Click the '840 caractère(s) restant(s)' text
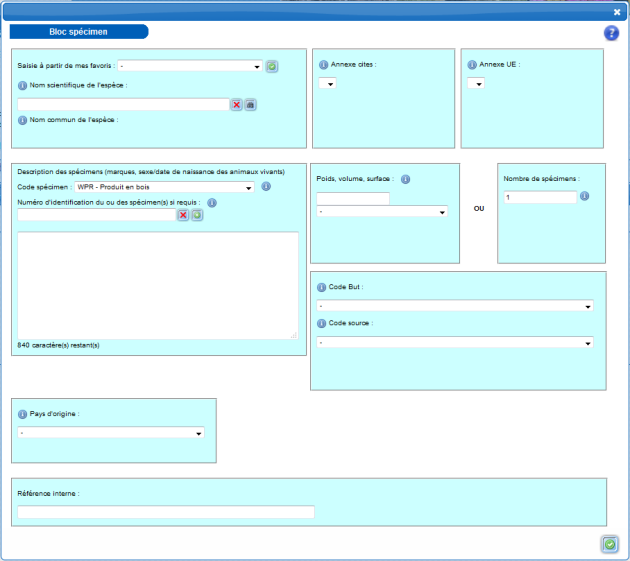 pyautogui.click(x=58, y=345)
